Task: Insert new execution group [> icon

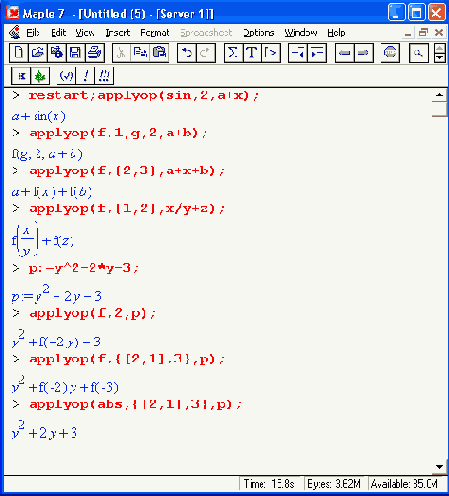Action: (x=270, y=53)
